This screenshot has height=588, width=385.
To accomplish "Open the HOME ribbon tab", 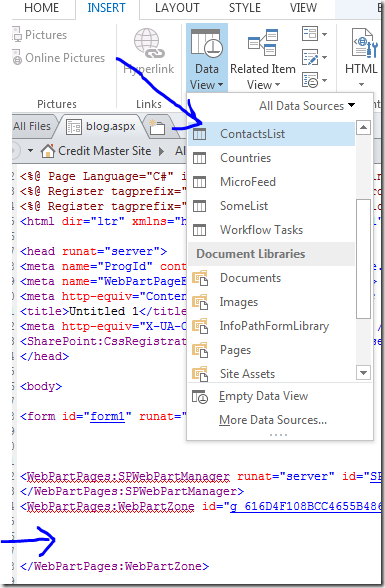I will coord(41,8).
